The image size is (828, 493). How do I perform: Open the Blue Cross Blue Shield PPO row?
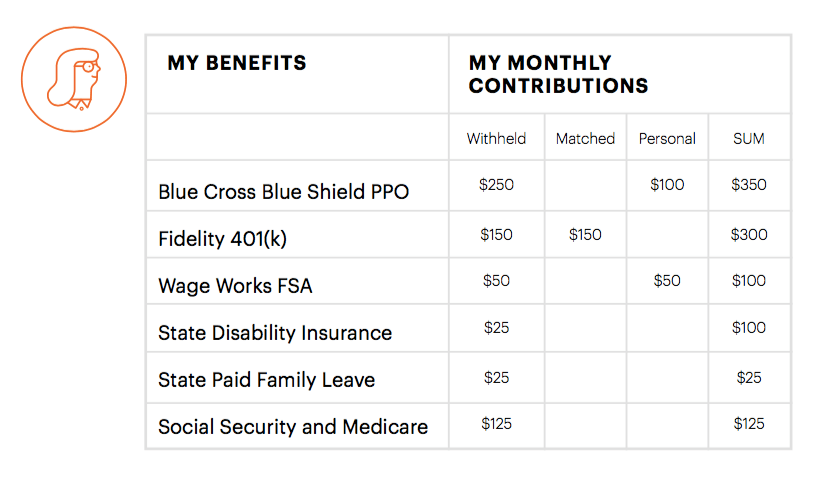click(284, 191)
